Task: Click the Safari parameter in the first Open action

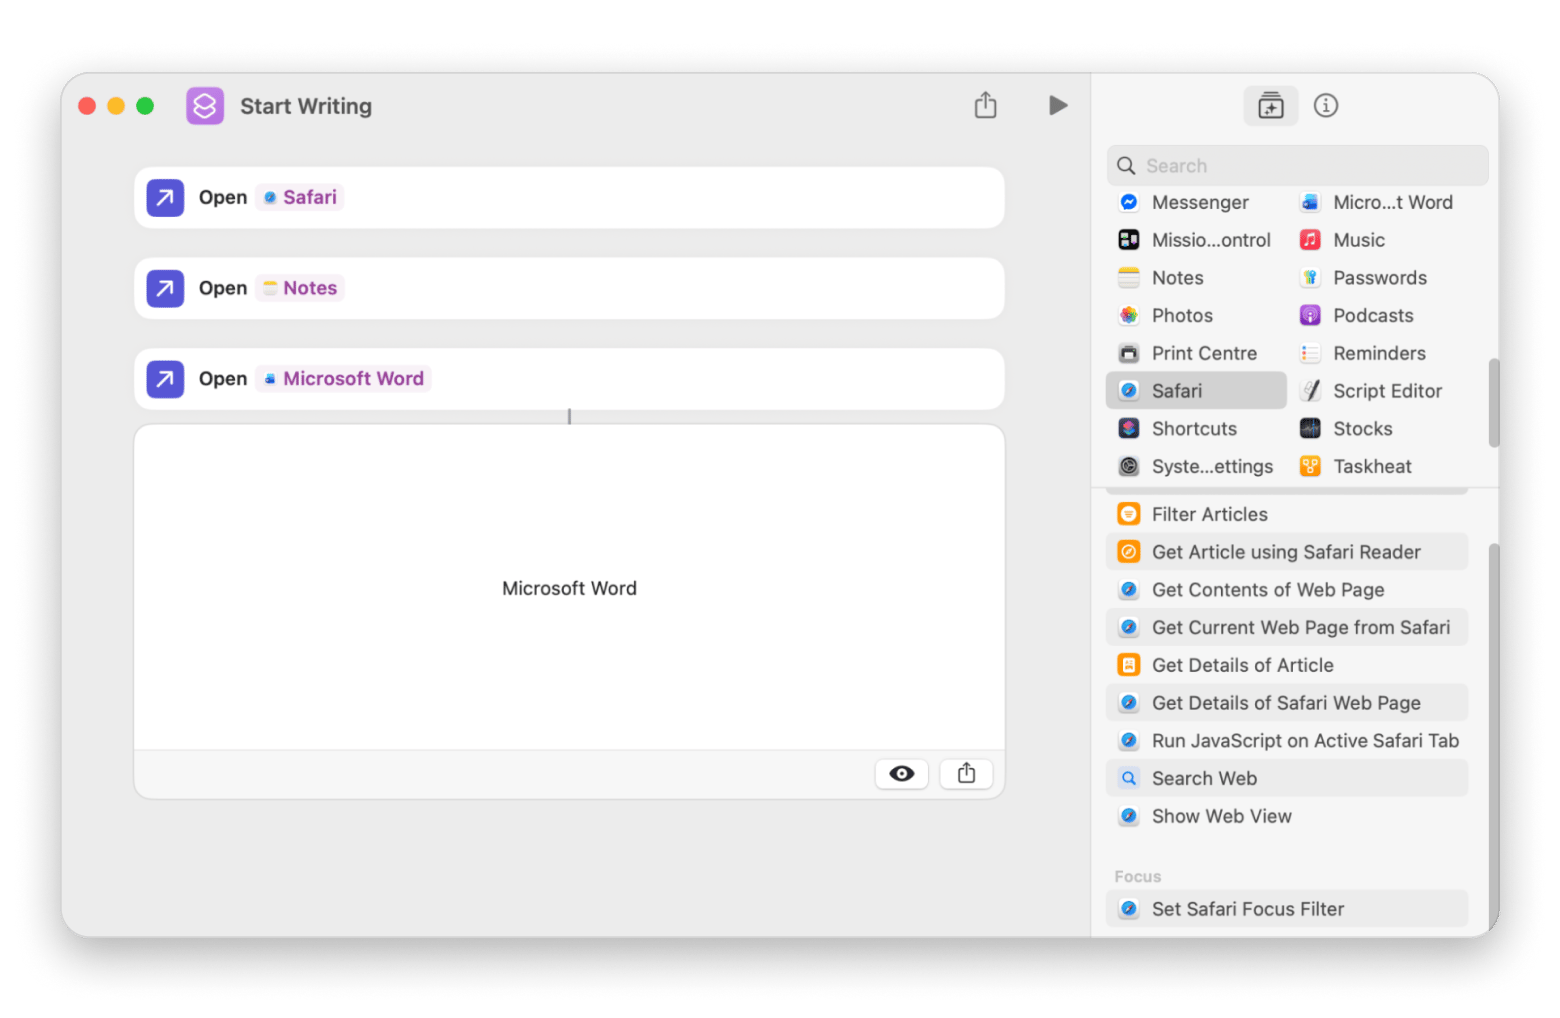Action: (x=300, y=197)
